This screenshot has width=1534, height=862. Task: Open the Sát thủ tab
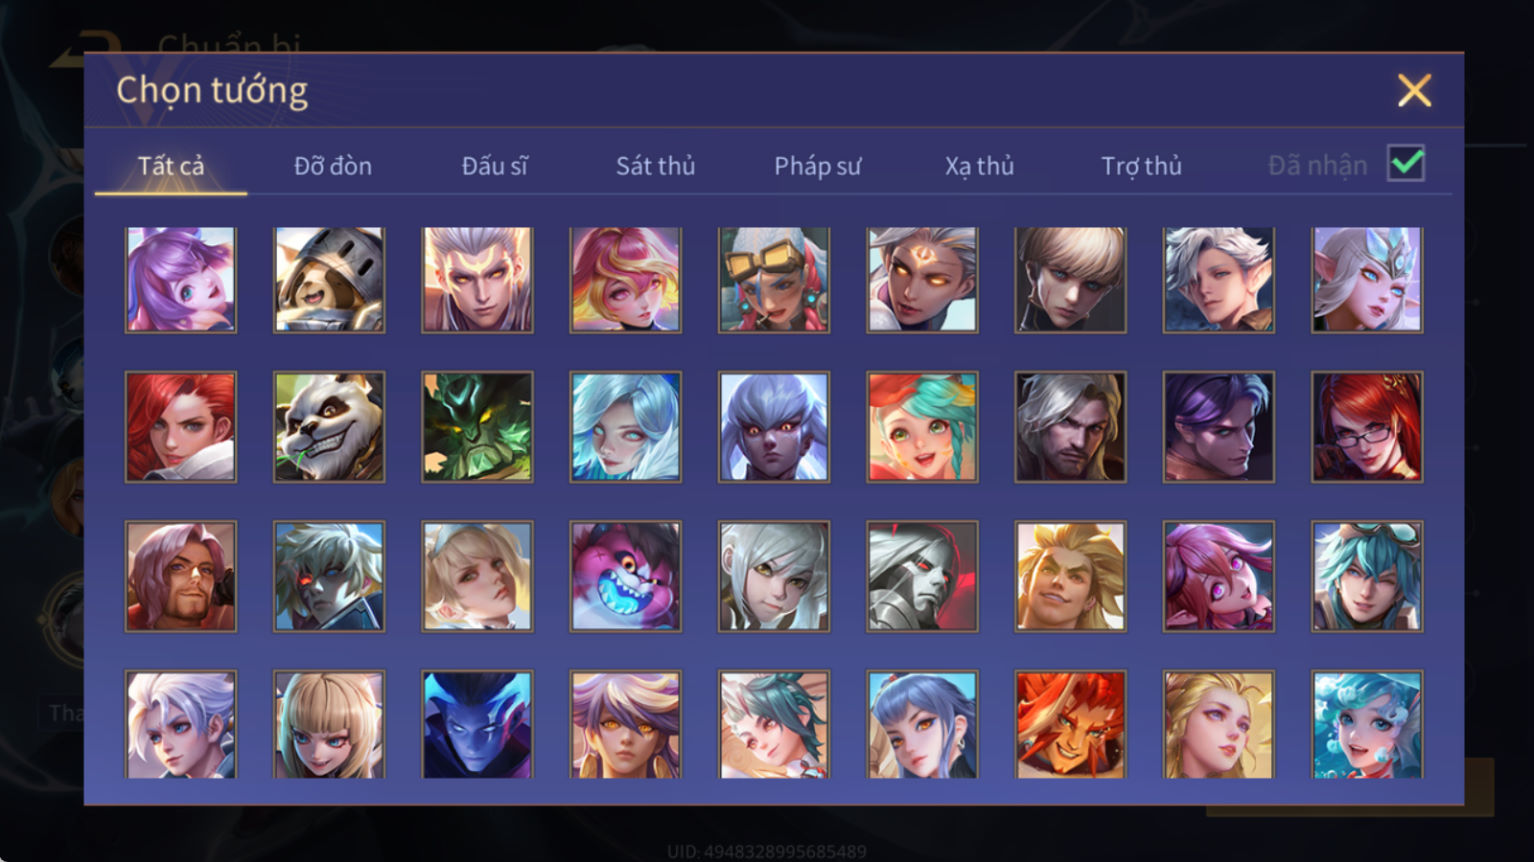click(x=655, y=166)
